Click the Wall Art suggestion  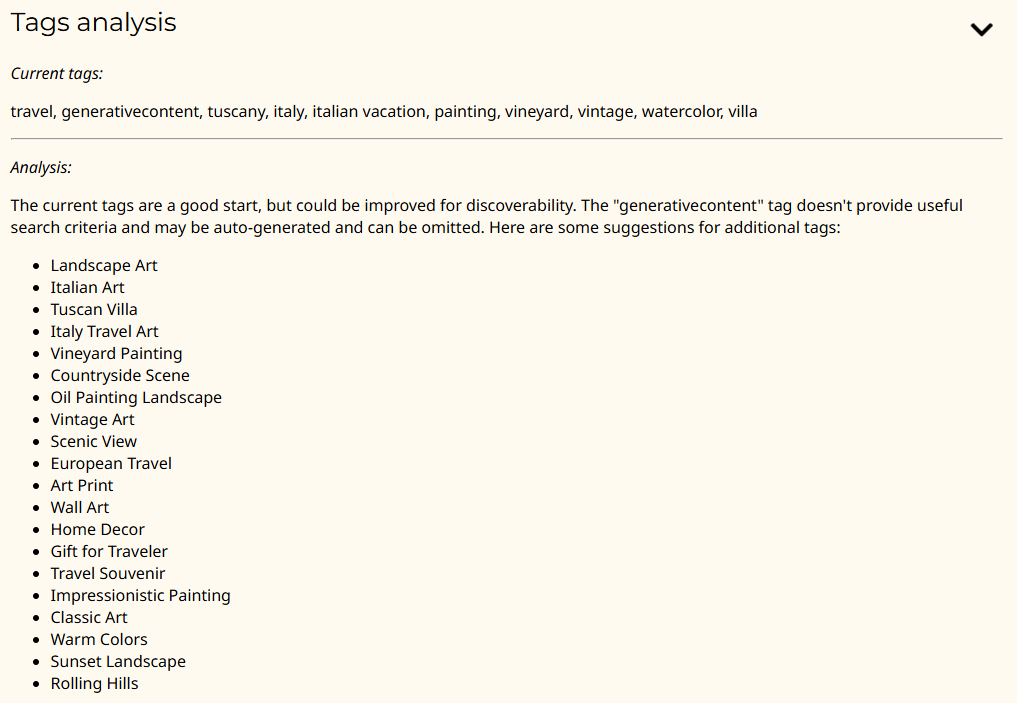click(x=80, y=507)
